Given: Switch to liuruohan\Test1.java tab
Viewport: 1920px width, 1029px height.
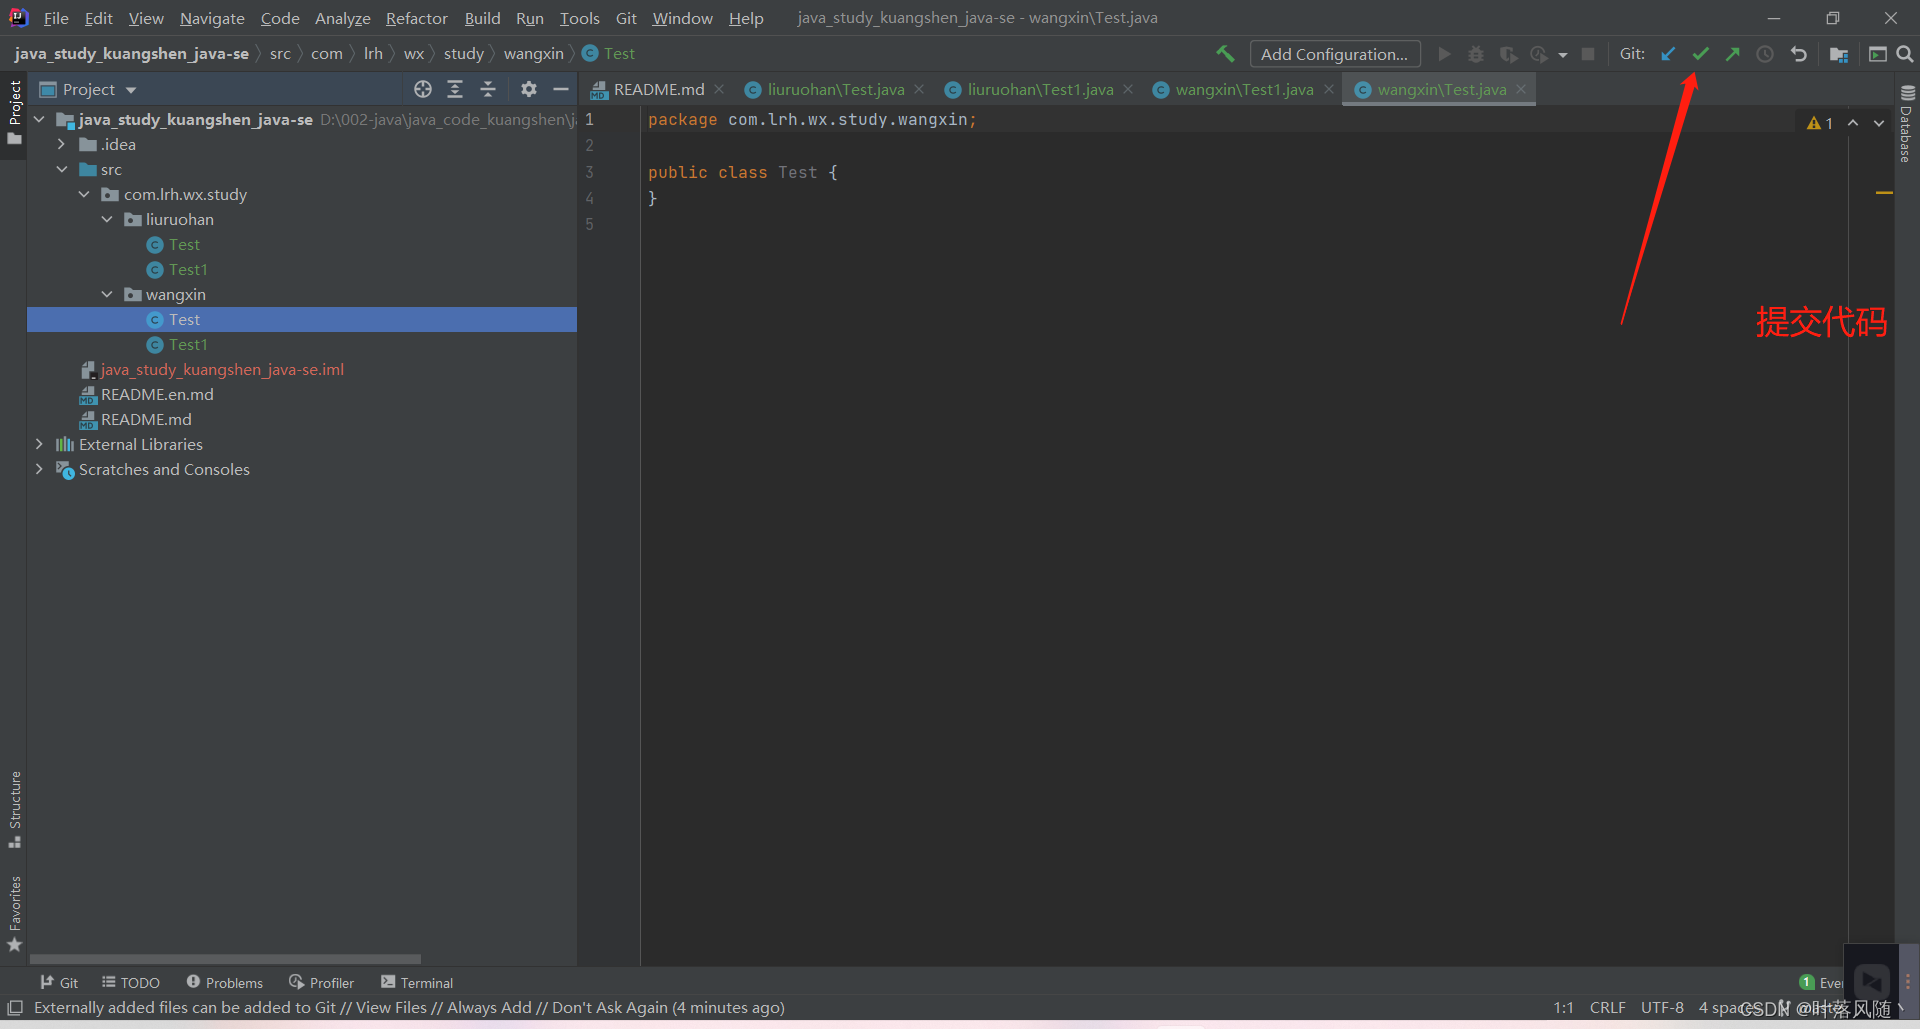Looking at the screenshot, I should coord(1040,89).
